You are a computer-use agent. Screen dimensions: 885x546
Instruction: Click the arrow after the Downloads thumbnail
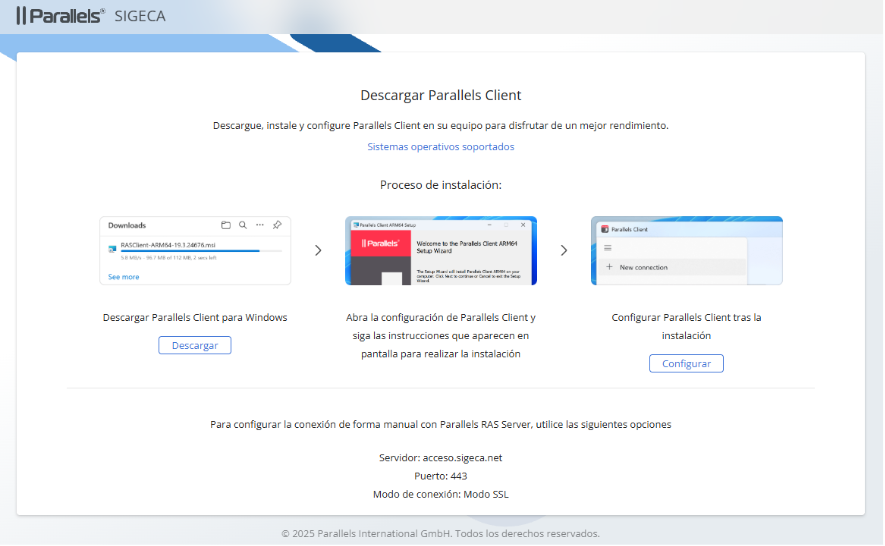tap(318, 250)
